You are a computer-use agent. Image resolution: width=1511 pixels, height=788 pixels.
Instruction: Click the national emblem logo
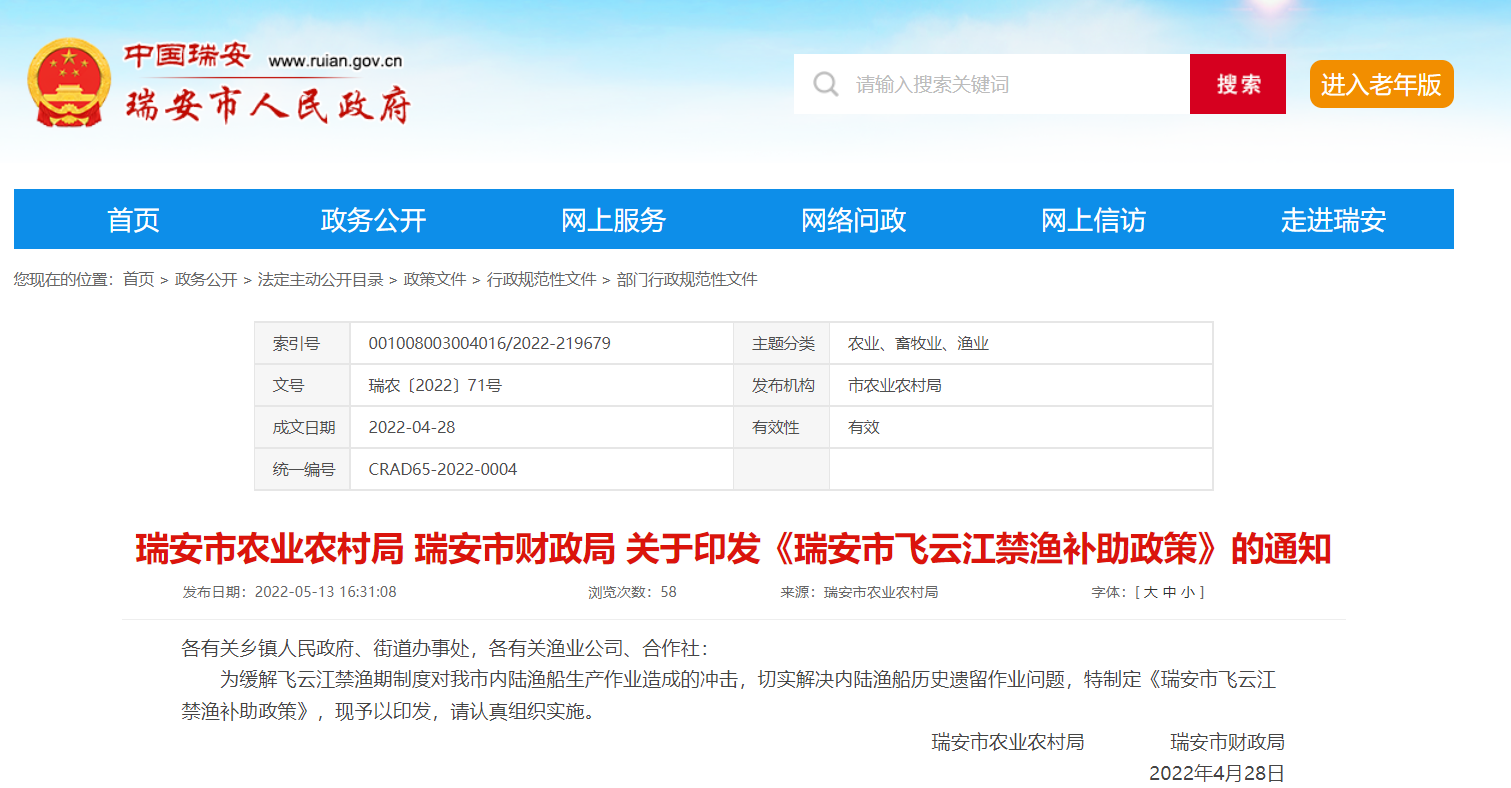[x=68, y=83]
